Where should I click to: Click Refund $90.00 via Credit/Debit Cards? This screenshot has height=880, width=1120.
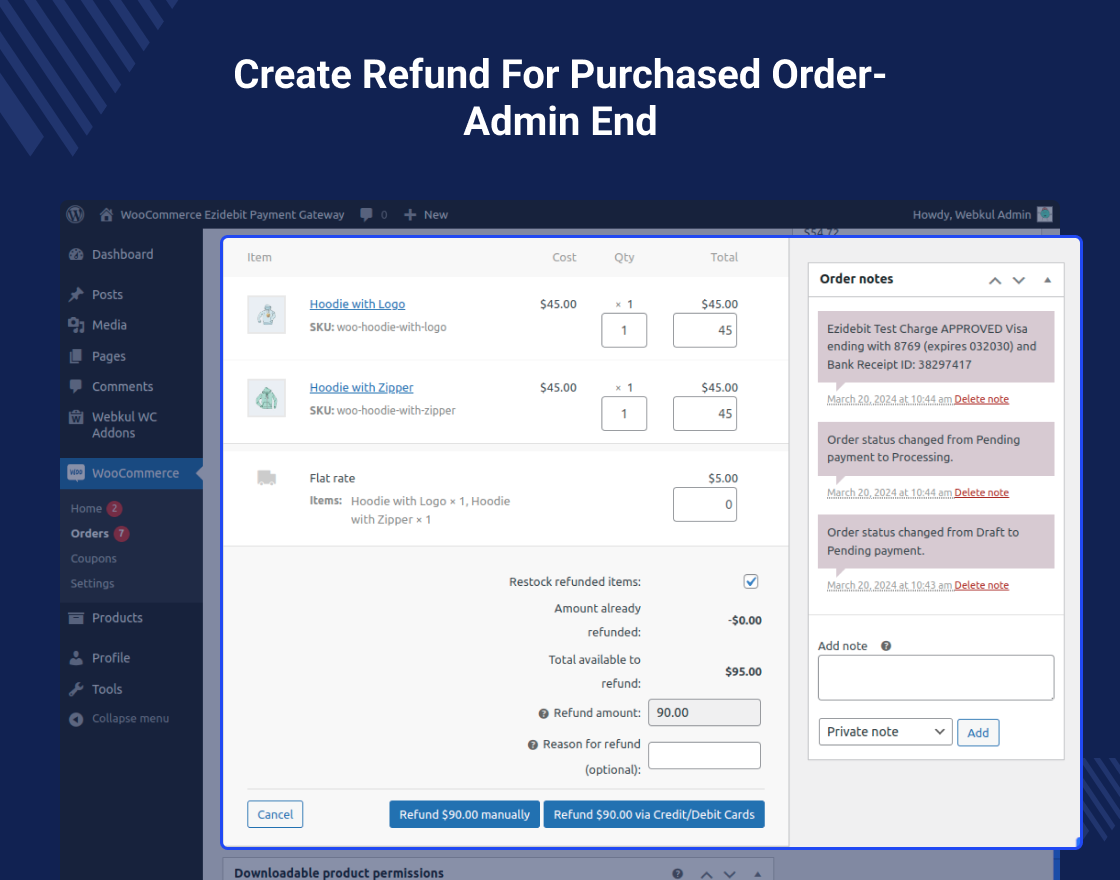click(x=654, y=814)
